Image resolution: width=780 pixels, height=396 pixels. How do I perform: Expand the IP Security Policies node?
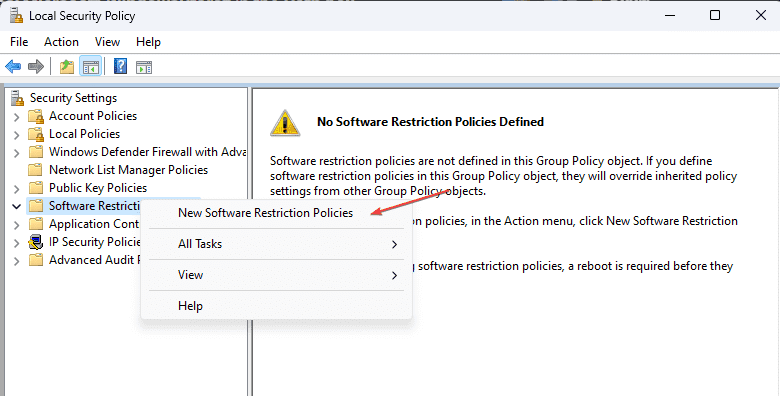16,243
